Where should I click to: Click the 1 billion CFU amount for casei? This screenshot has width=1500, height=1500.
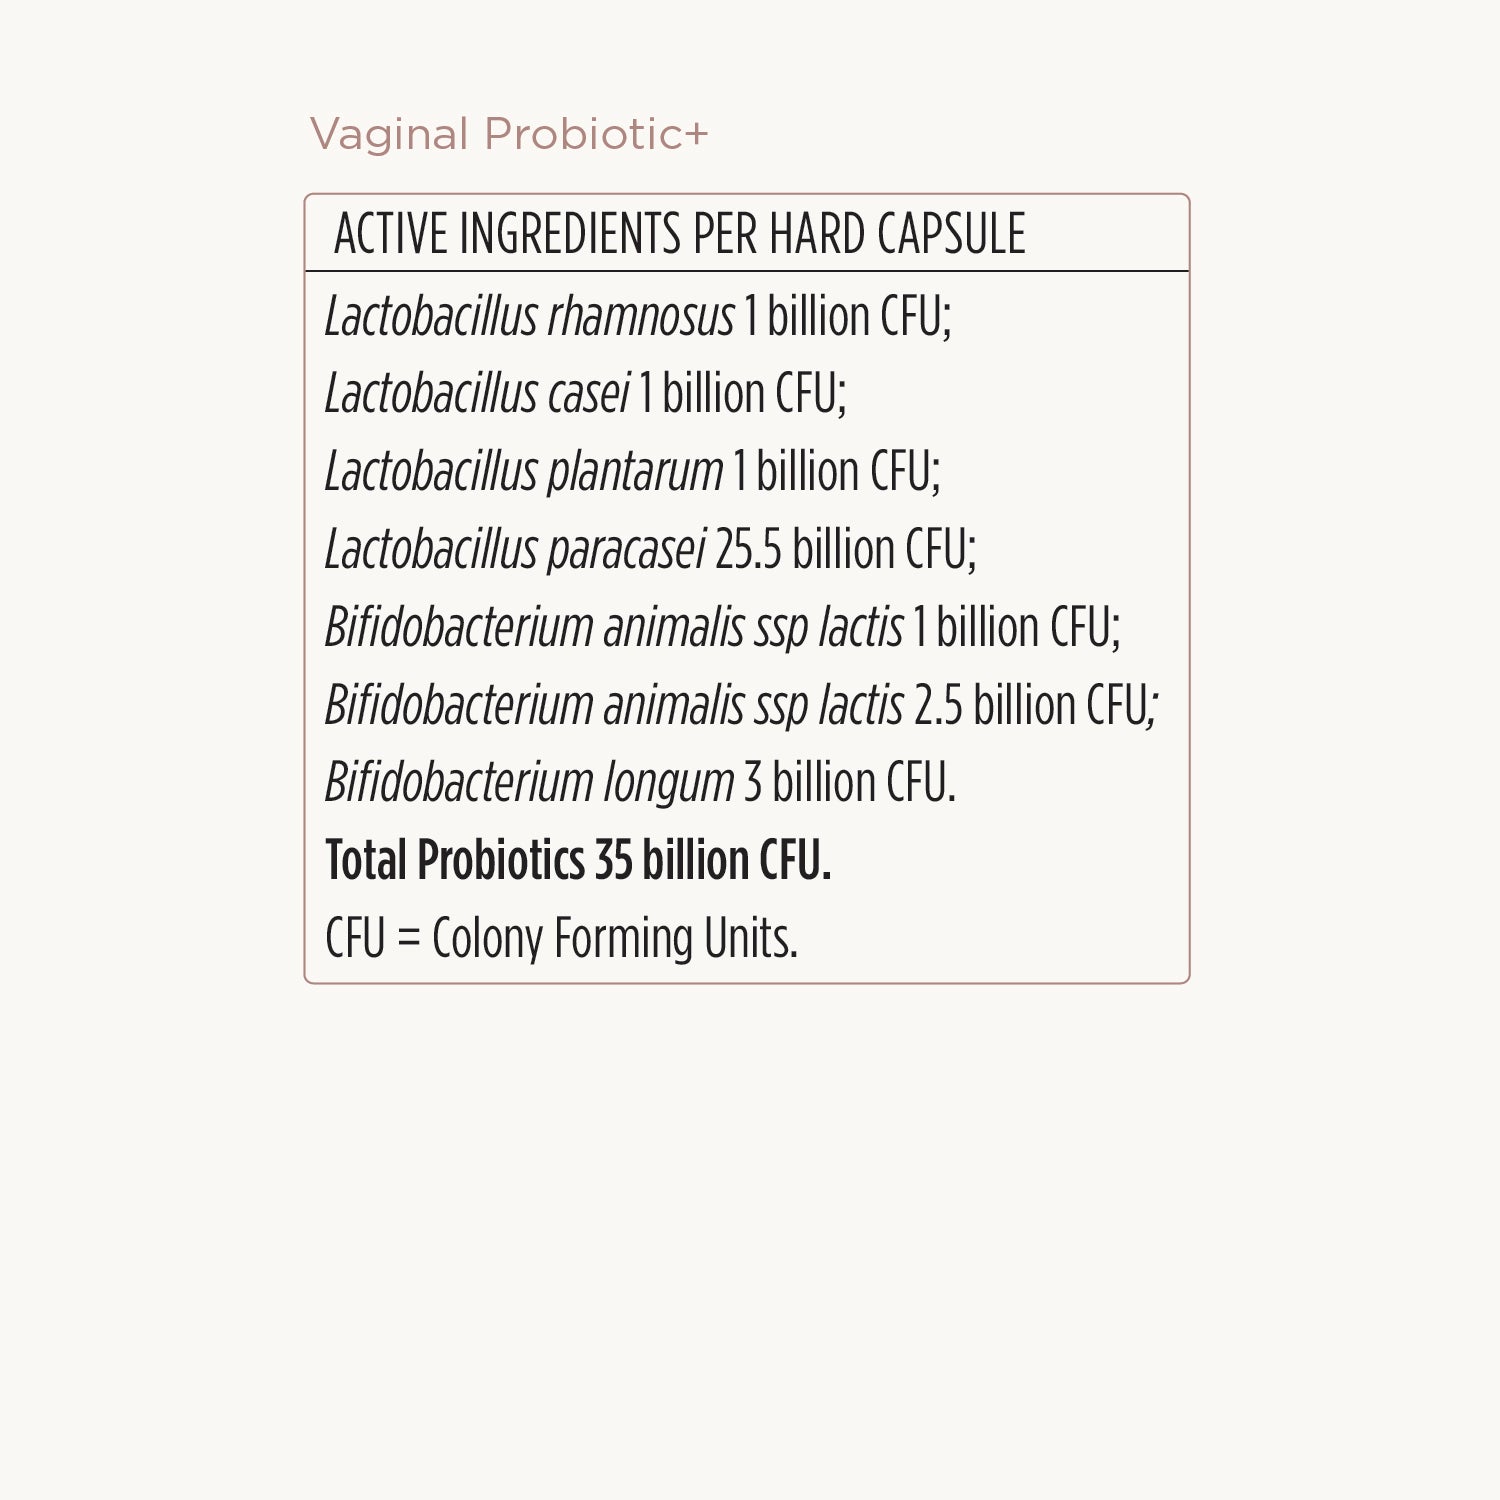[741, 394]
